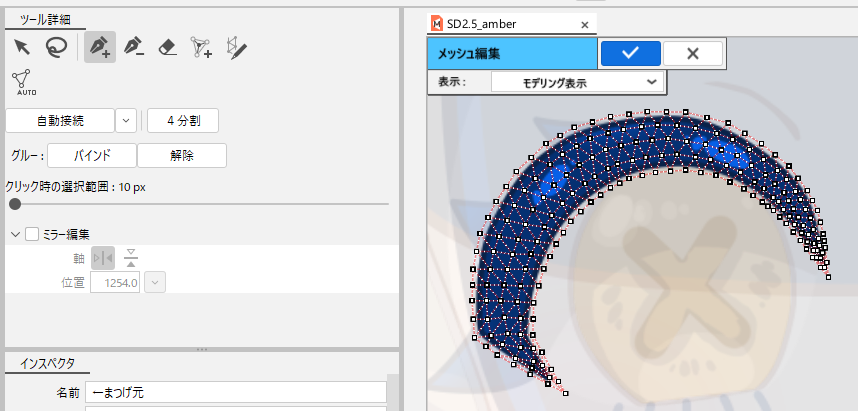The height and width of the screenshot is (411, 858).
Task: Pick the add mesh point tool
Action: [201, 46]
